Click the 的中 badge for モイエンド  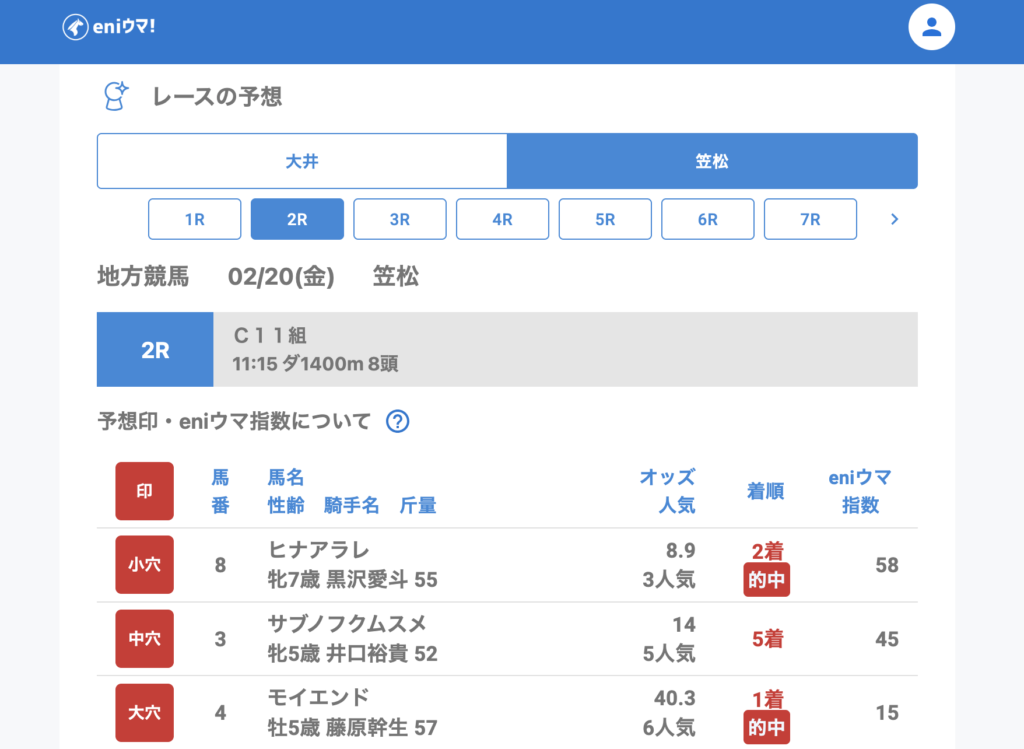[x=766, y=728]
